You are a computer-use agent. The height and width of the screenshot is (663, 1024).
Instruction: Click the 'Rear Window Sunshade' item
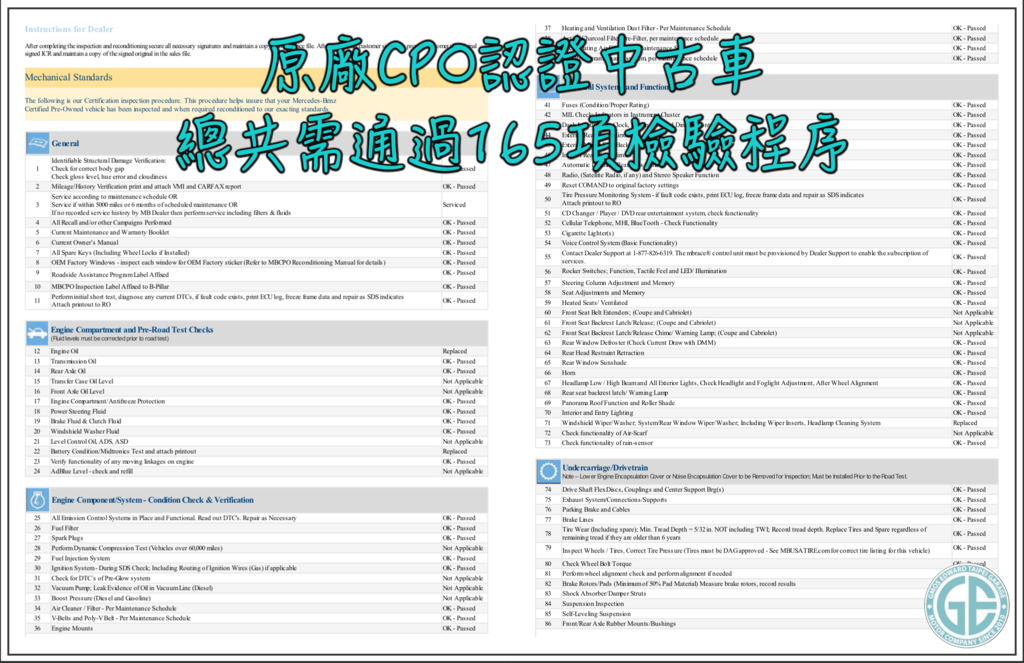(594, 363)
